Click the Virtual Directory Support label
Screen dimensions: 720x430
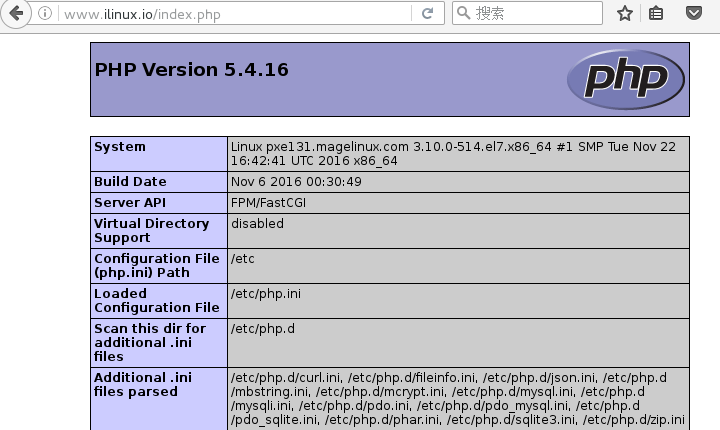coord(152,231)
